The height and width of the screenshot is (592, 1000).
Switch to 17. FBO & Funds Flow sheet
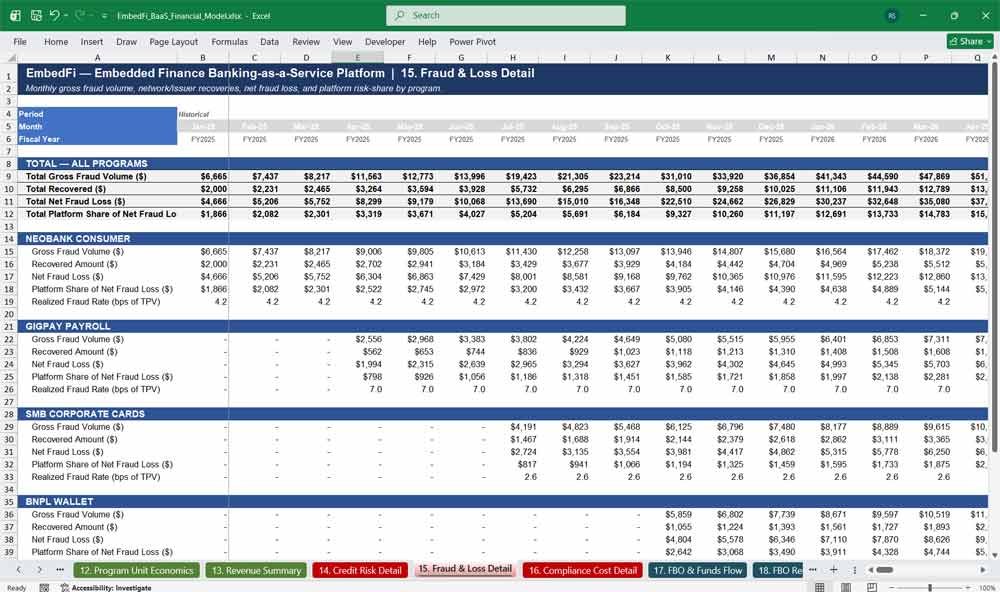coord(698,570)
